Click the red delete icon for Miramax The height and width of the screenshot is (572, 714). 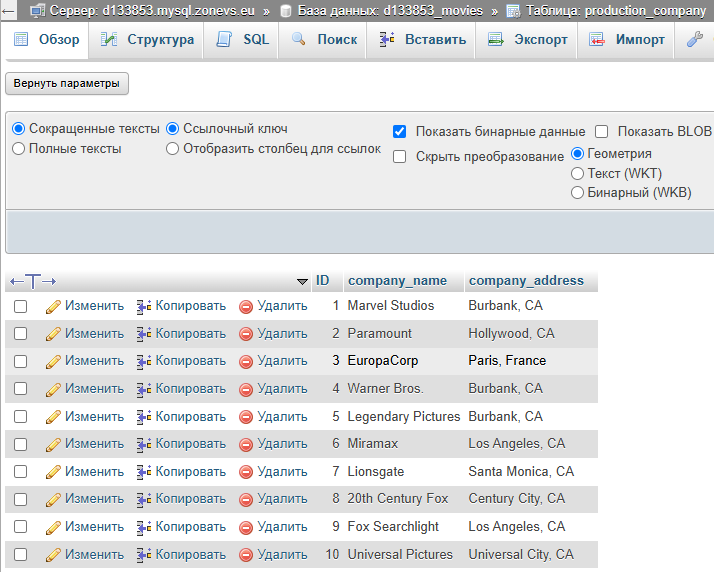[246, 444]
